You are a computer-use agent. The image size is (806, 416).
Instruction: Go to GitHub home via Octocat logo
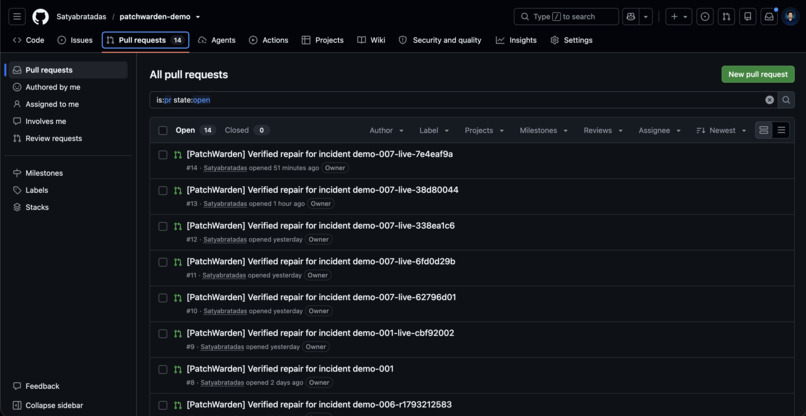[41, 16]
